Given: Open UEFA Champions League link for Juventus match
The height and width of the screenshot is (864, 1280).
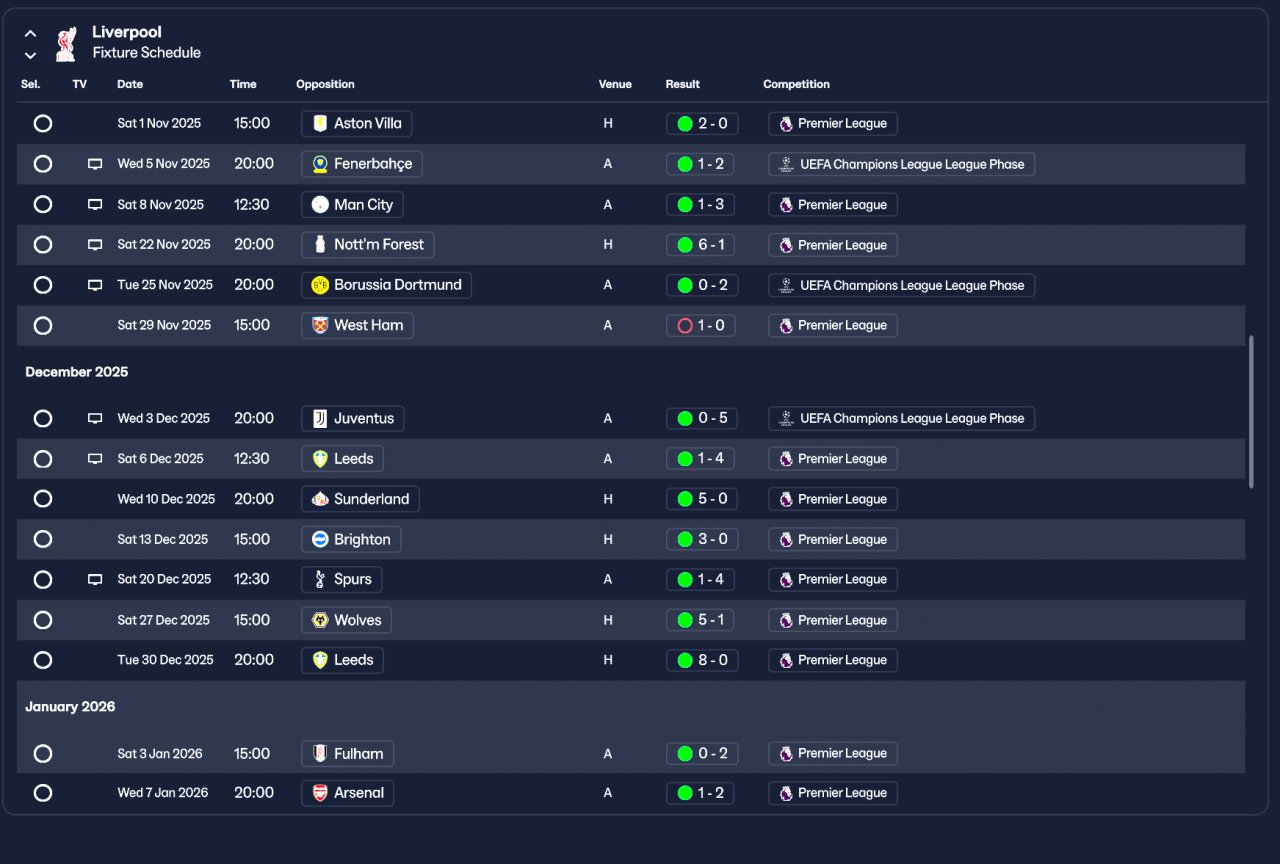Looking at the screenshot, I should [901, 418].
